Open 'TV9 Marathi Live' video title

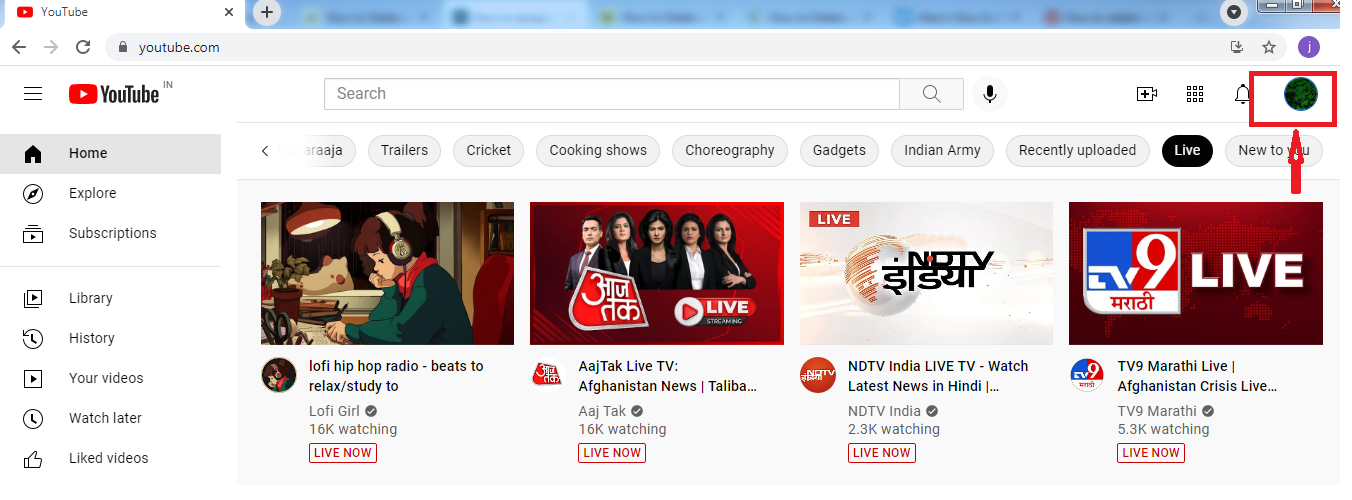click(x=1198, y=376)
